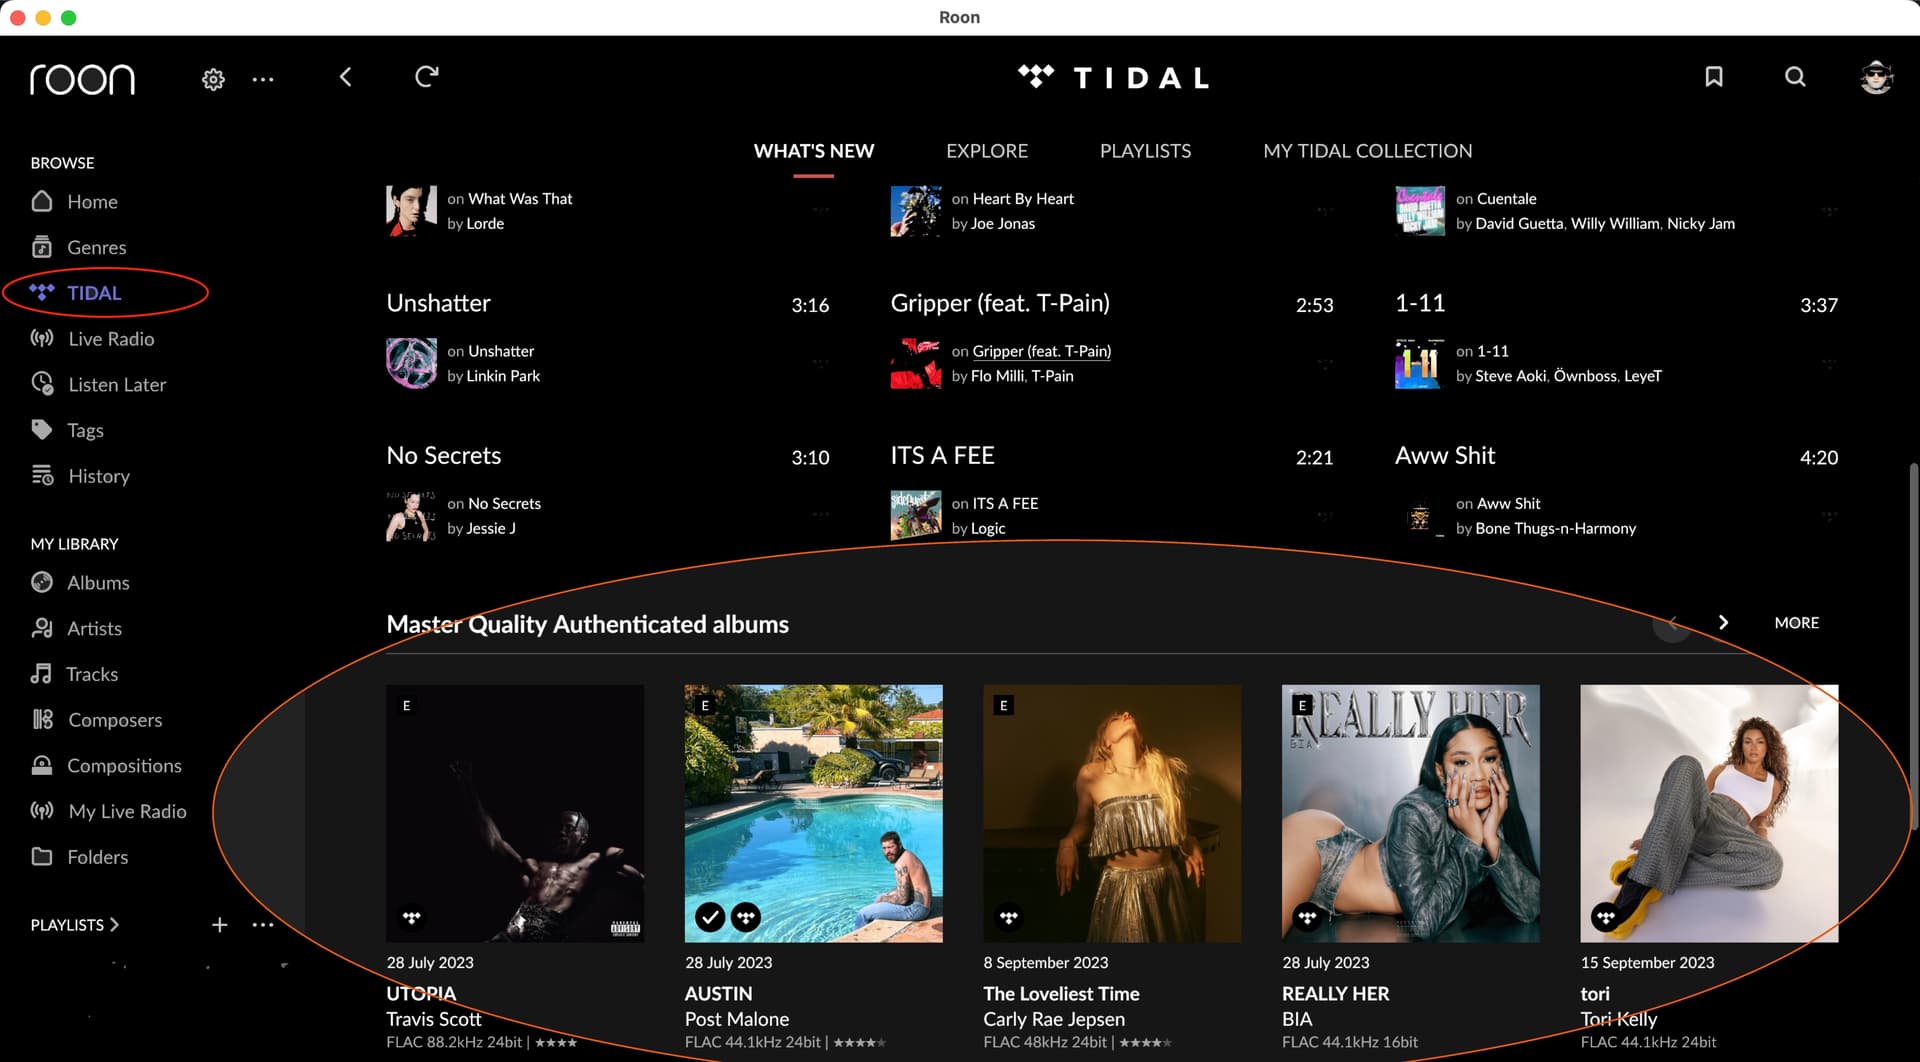This screenshot has height=1062, width=1920.
Task: Open the Composers library view
Action: pyautogui.click(x=115, y=719)
